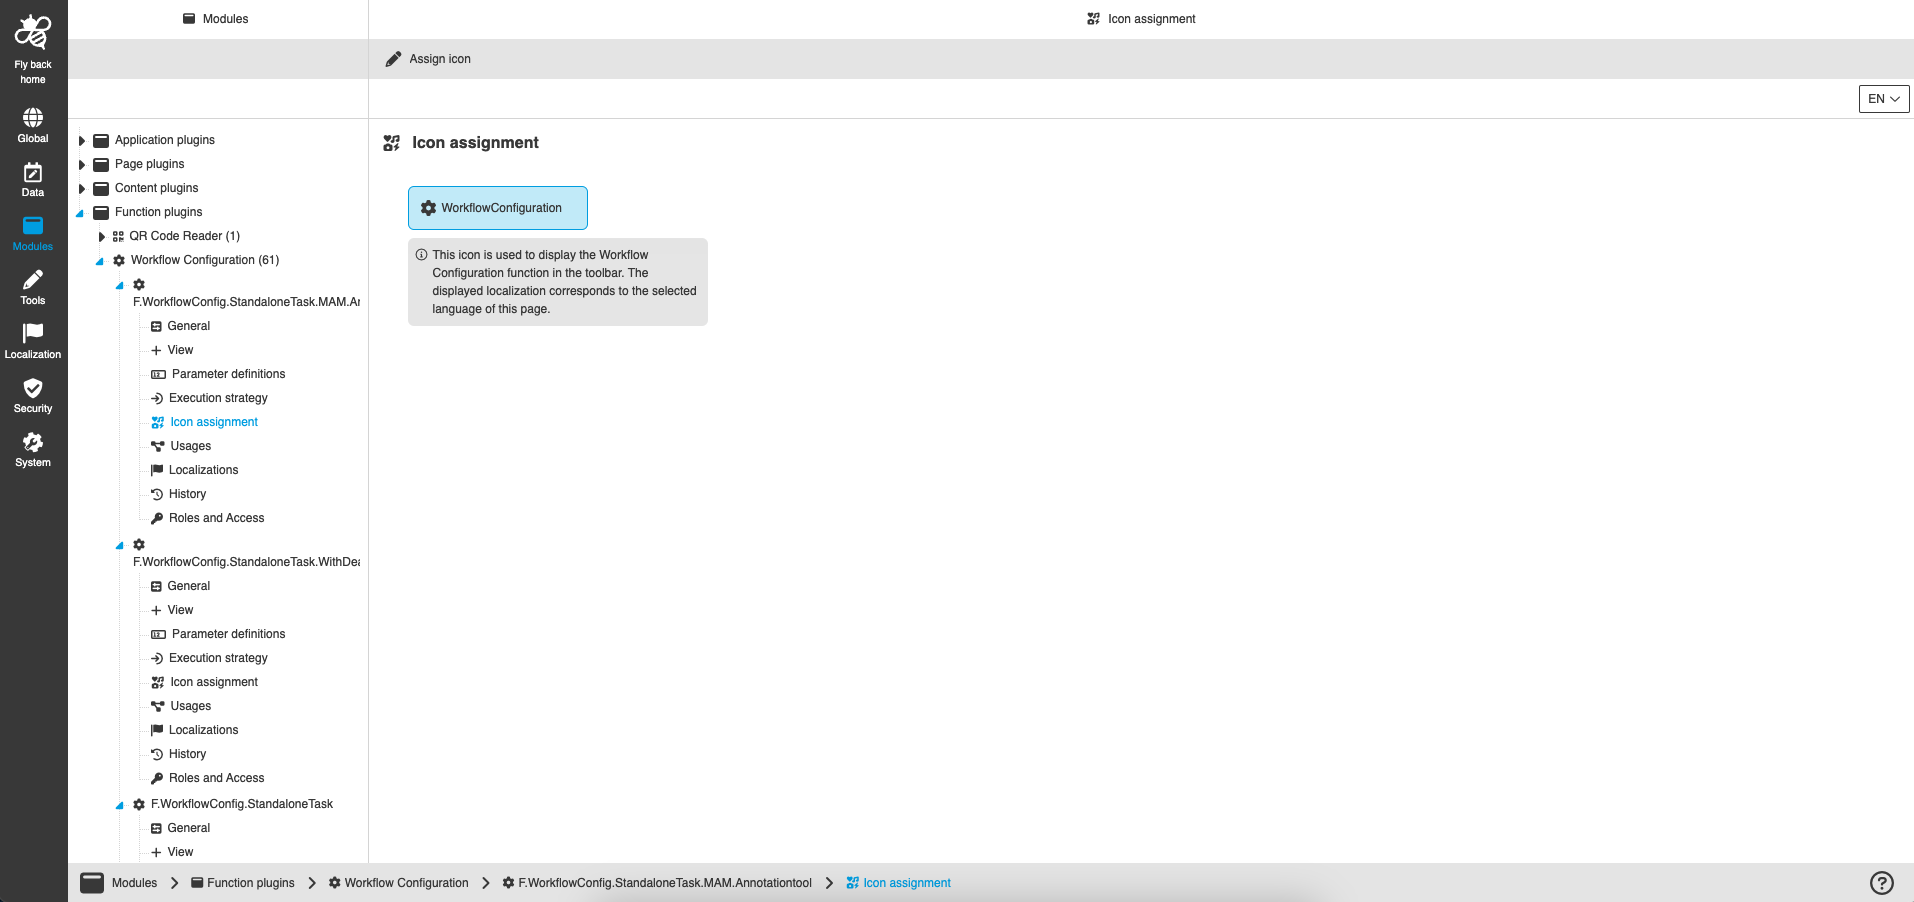Viewport: 1914px width, 902px height.
Task: Select the F.WorkflowConfig.StandaloneTask.WithDe tree label
Action: (246, 562)
